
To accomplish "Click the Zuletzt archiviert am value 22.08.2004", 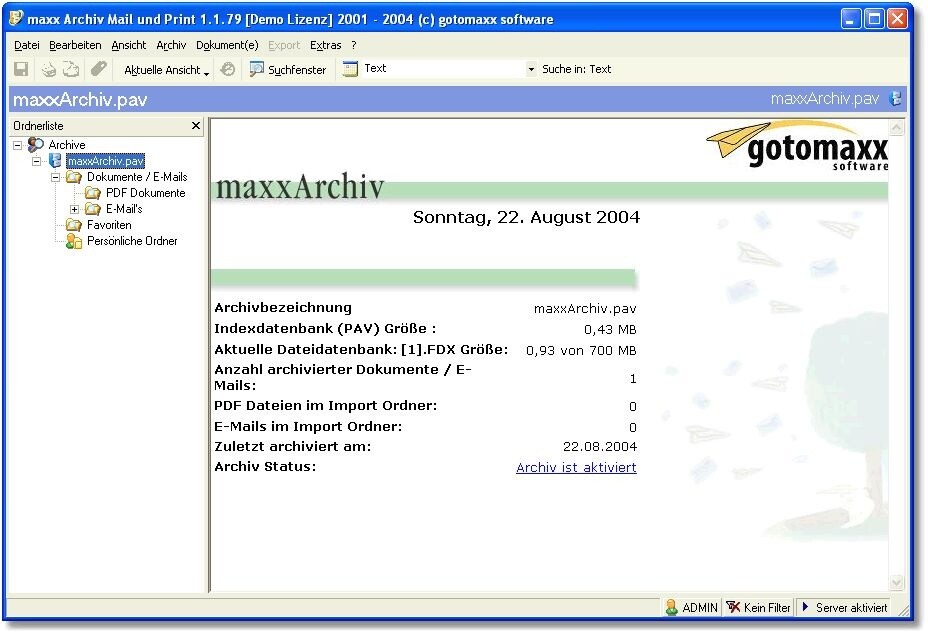I will (x=600, y=447).
